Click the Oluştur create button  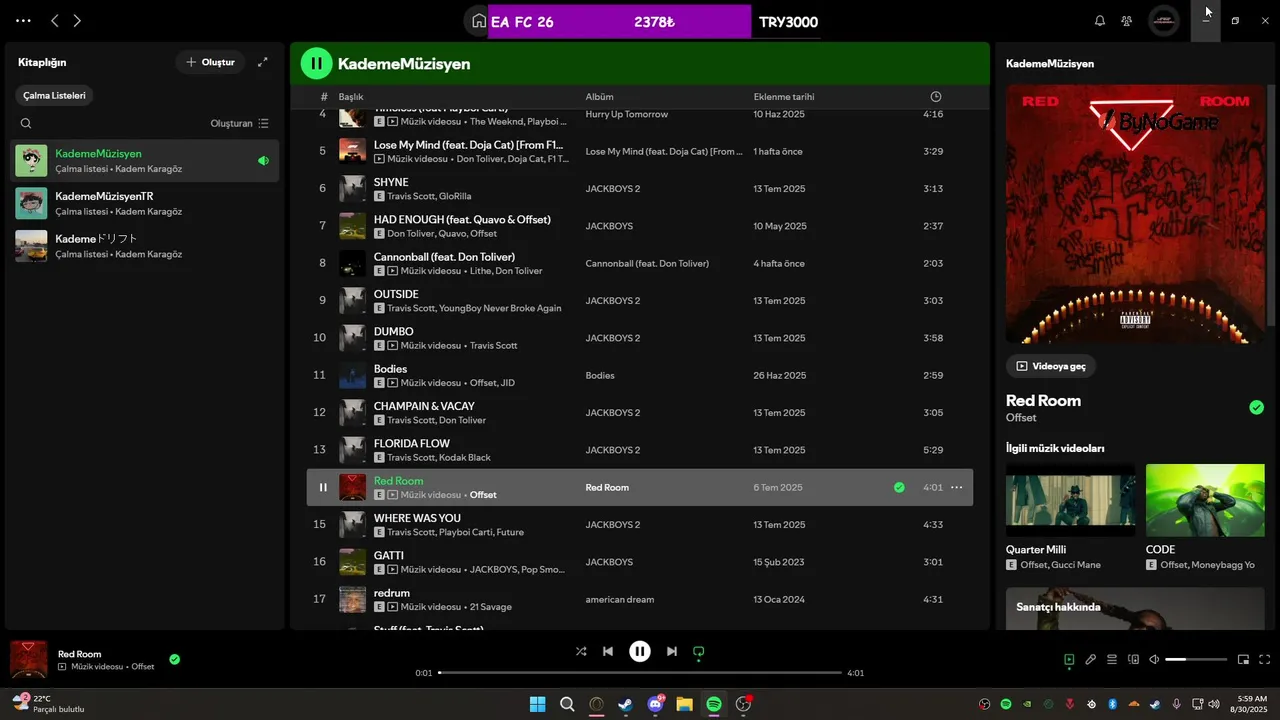210,62
